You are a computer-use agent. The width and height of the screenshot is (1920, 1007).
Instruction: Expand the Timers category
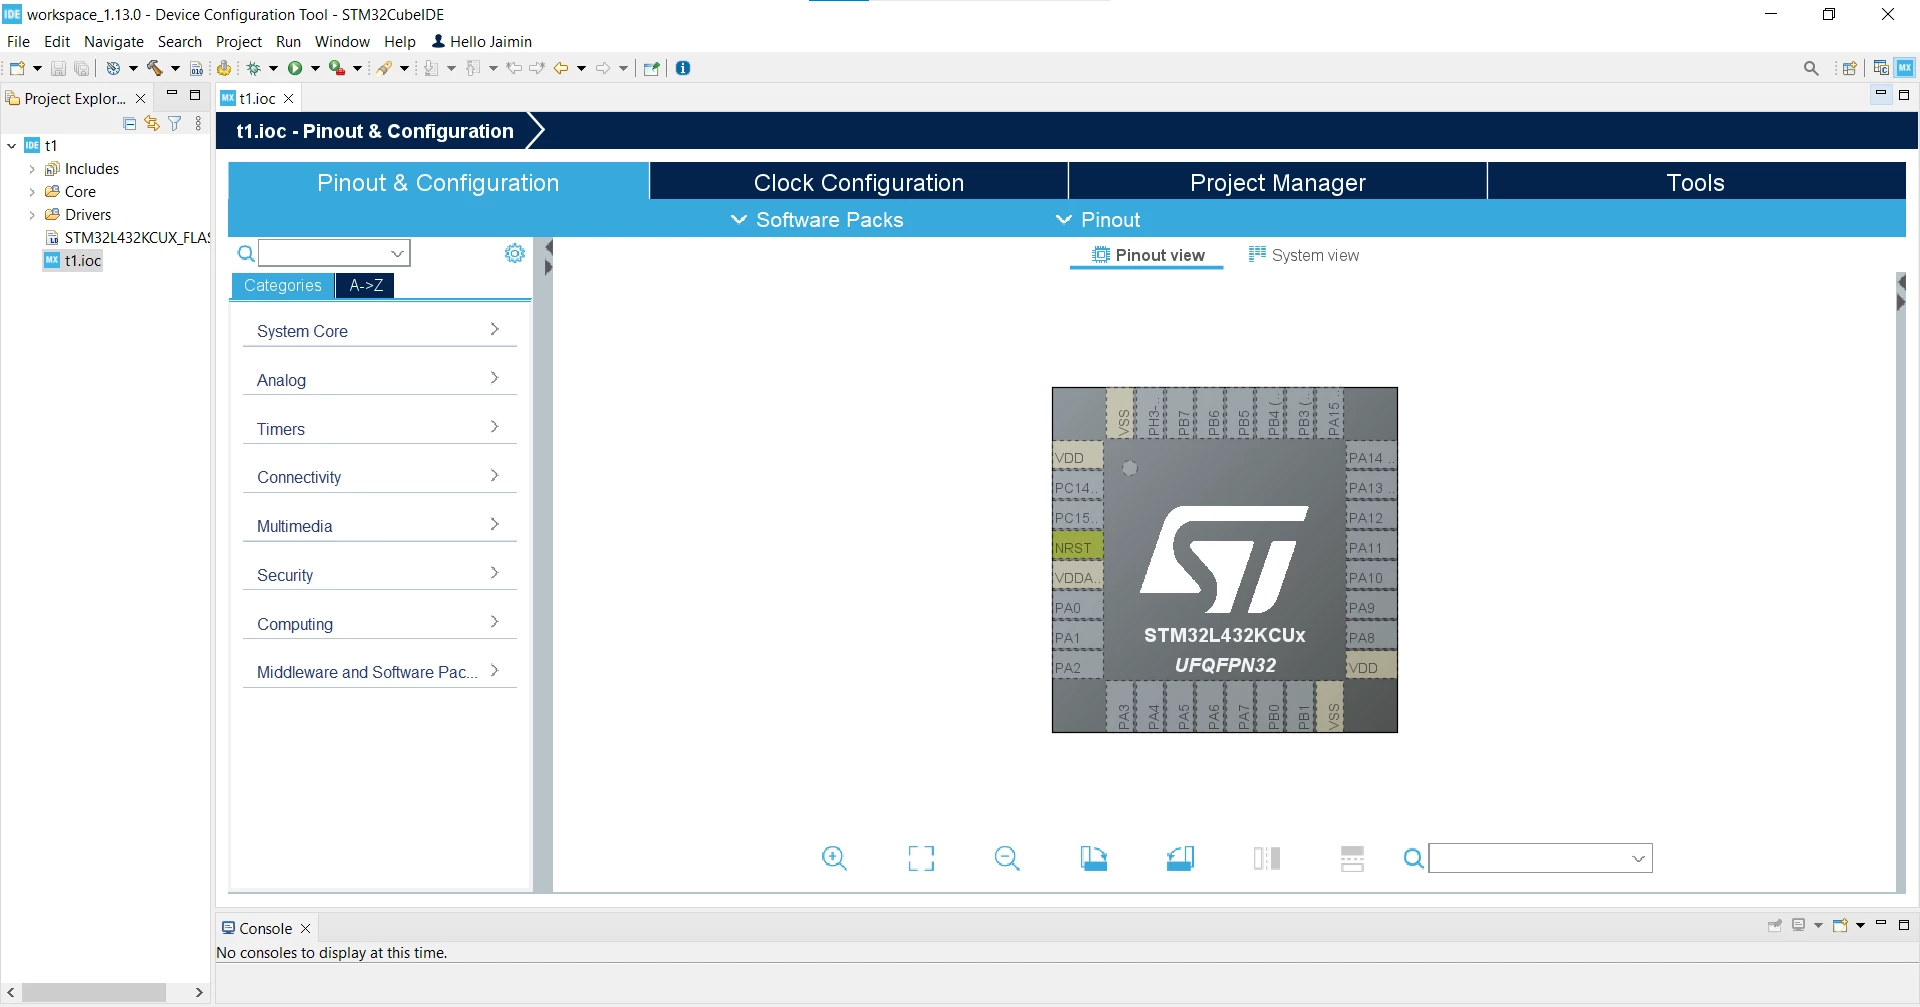point(379,428)
